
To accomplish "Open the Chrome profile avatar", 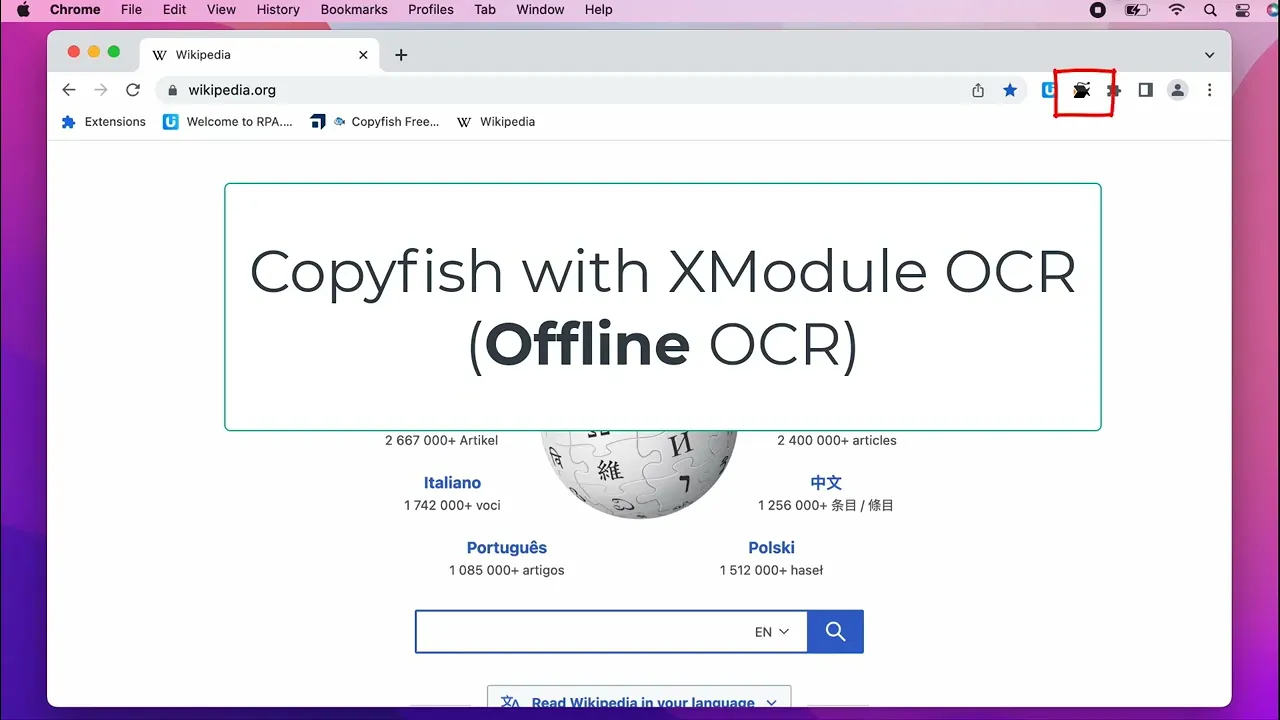I will point(1178,90).
